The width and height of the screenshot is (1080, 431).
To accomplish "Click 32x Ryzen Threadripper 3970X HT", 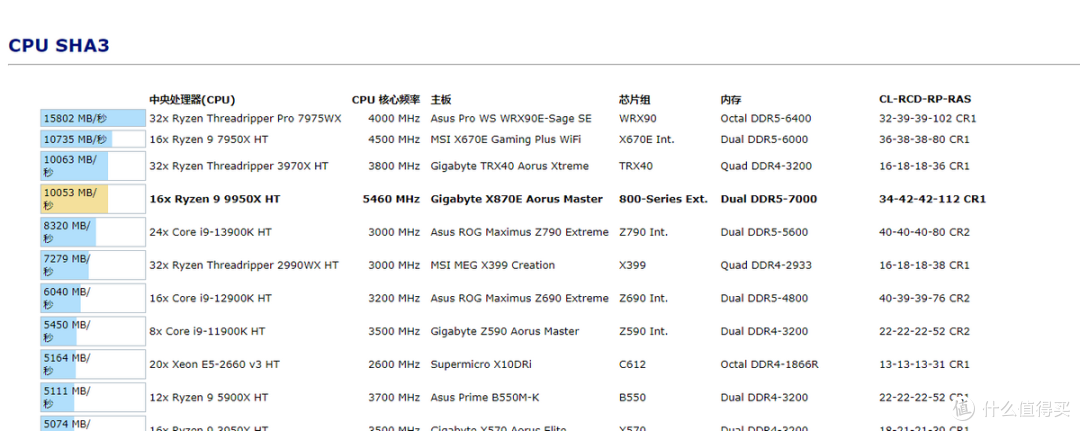I will (x=239, y=166).
